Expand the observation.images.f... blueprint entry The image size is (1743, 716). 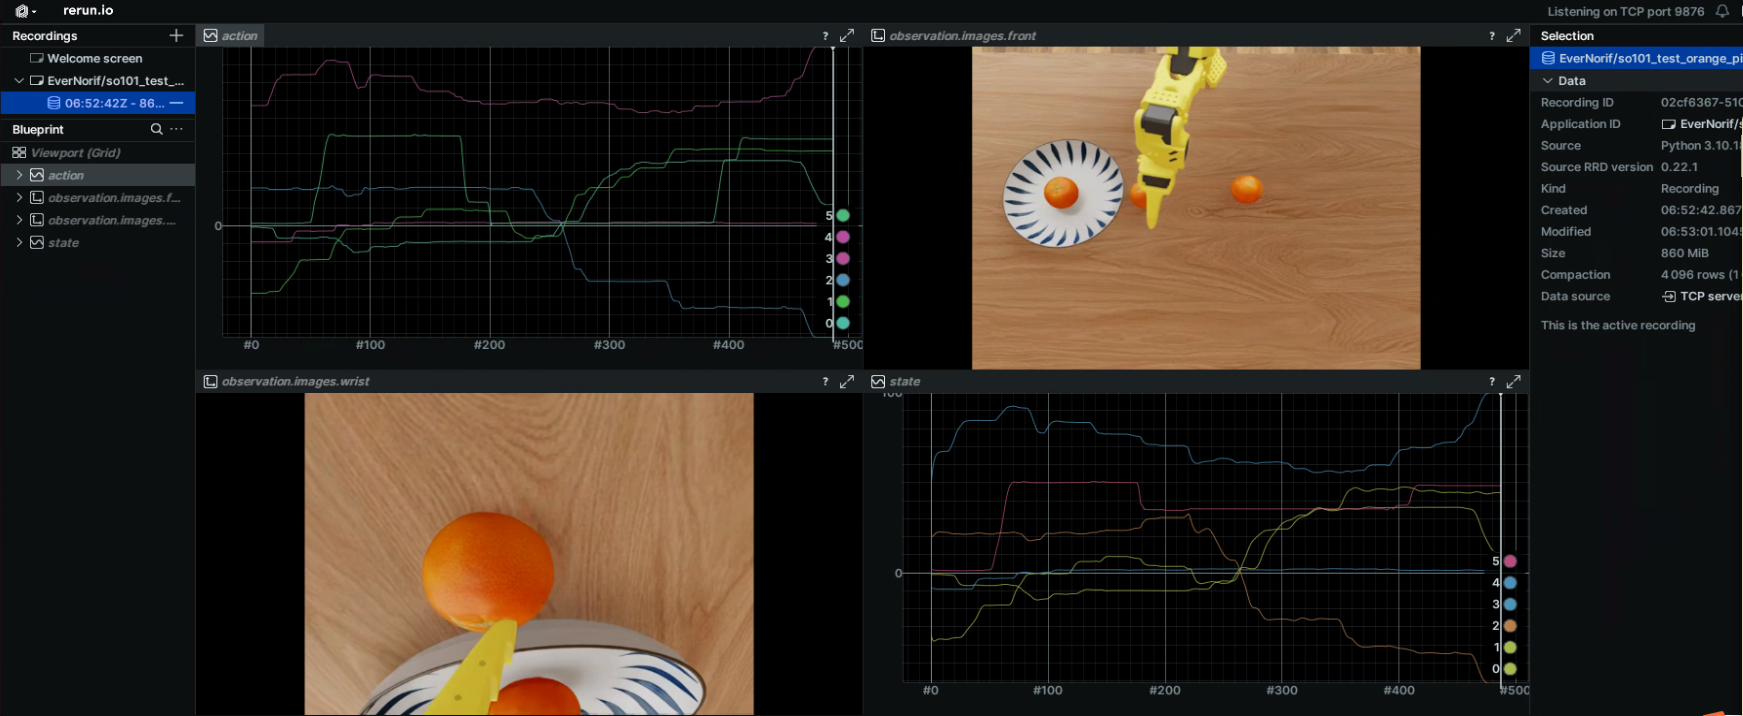tap(19, 198)
